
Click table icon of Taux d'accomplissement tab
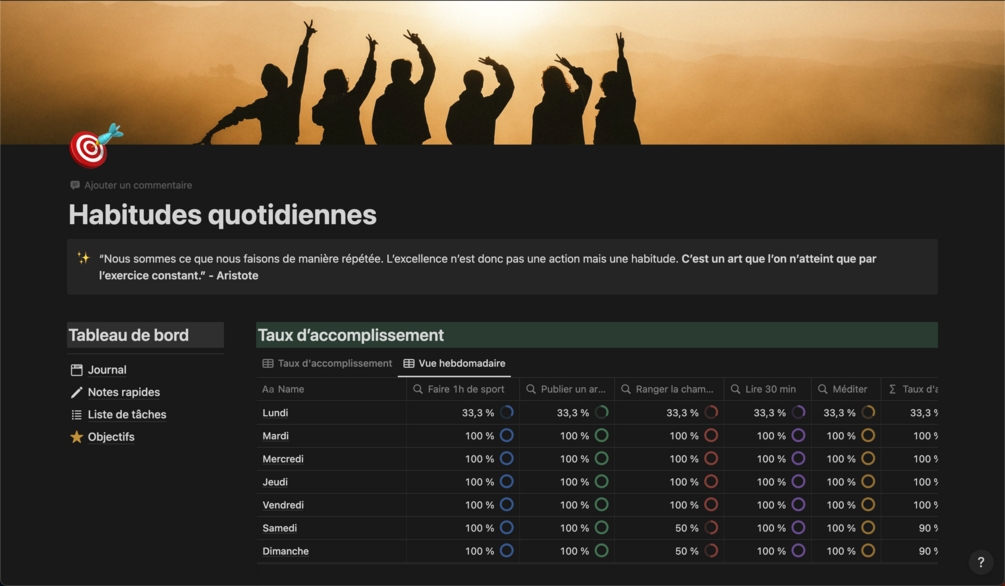point(268,364)
